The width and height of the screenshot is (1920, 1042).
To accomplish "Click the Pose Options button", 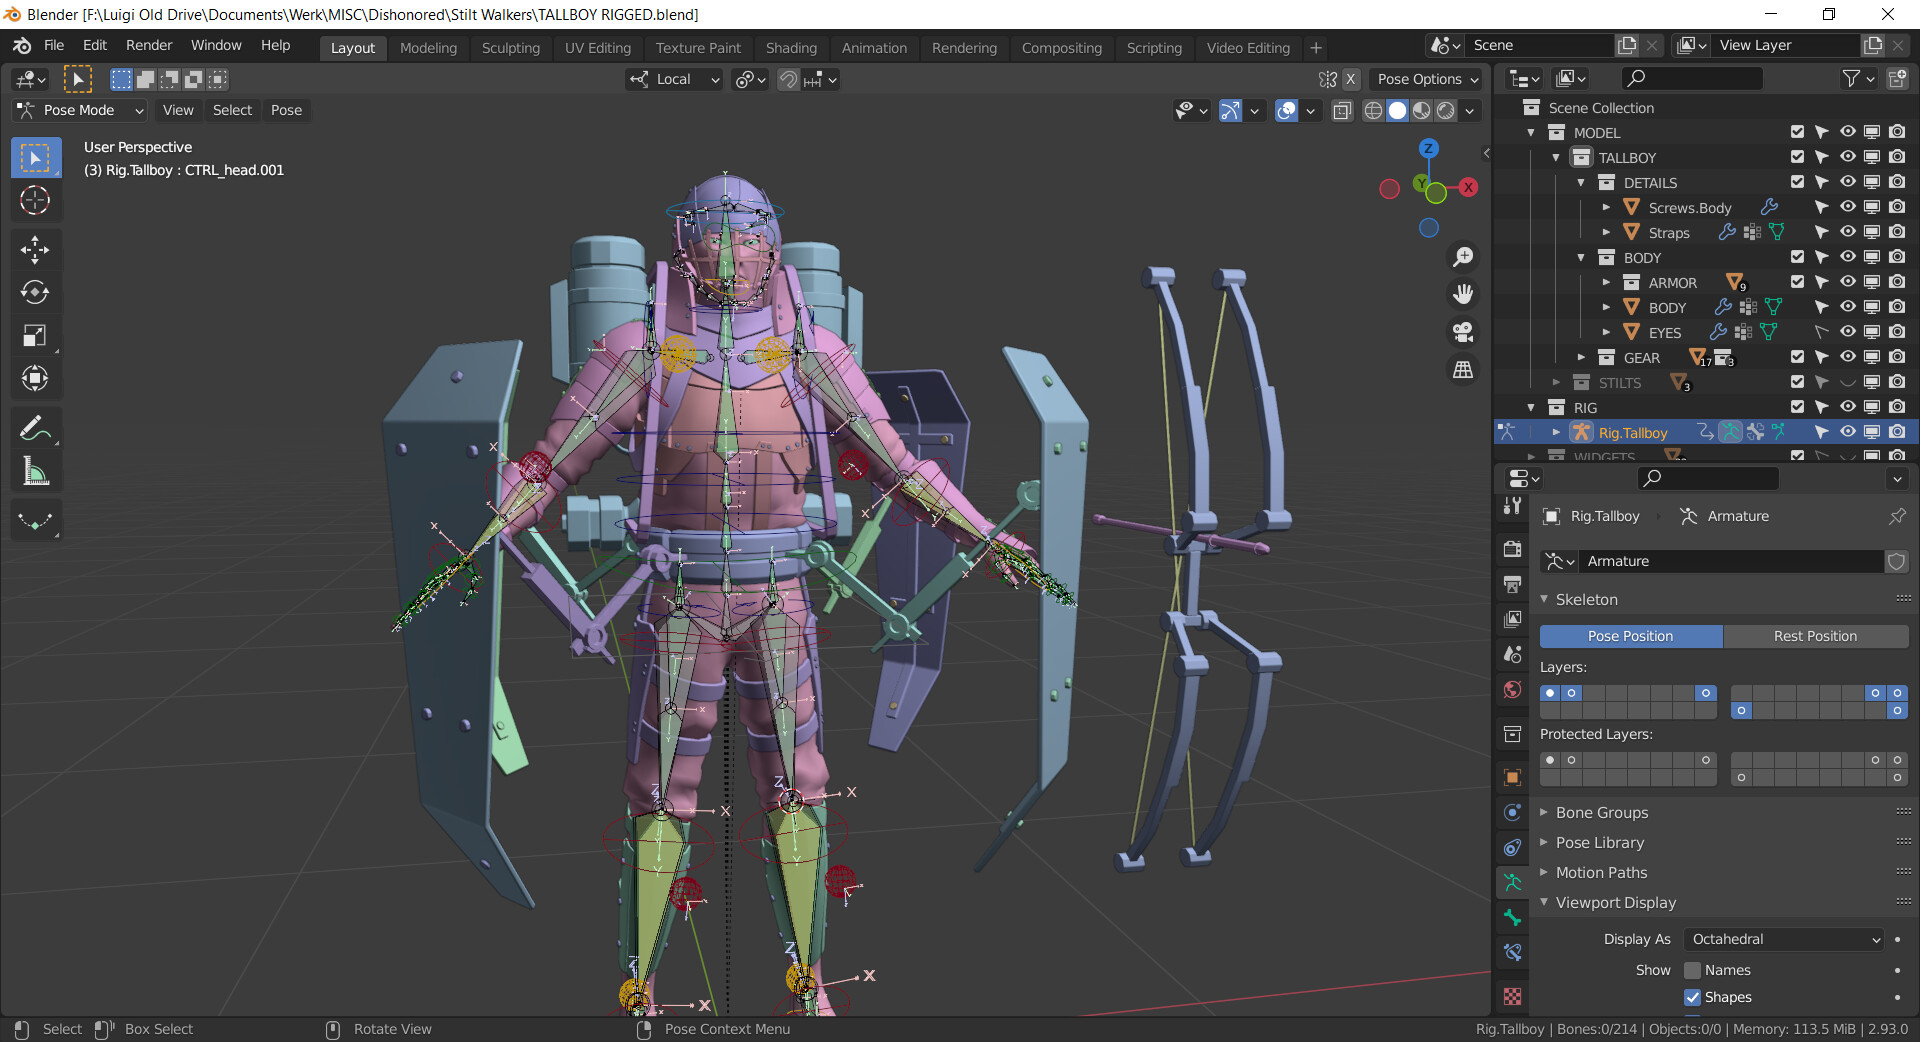I will pyautogui.click(x=1427, y=79).
